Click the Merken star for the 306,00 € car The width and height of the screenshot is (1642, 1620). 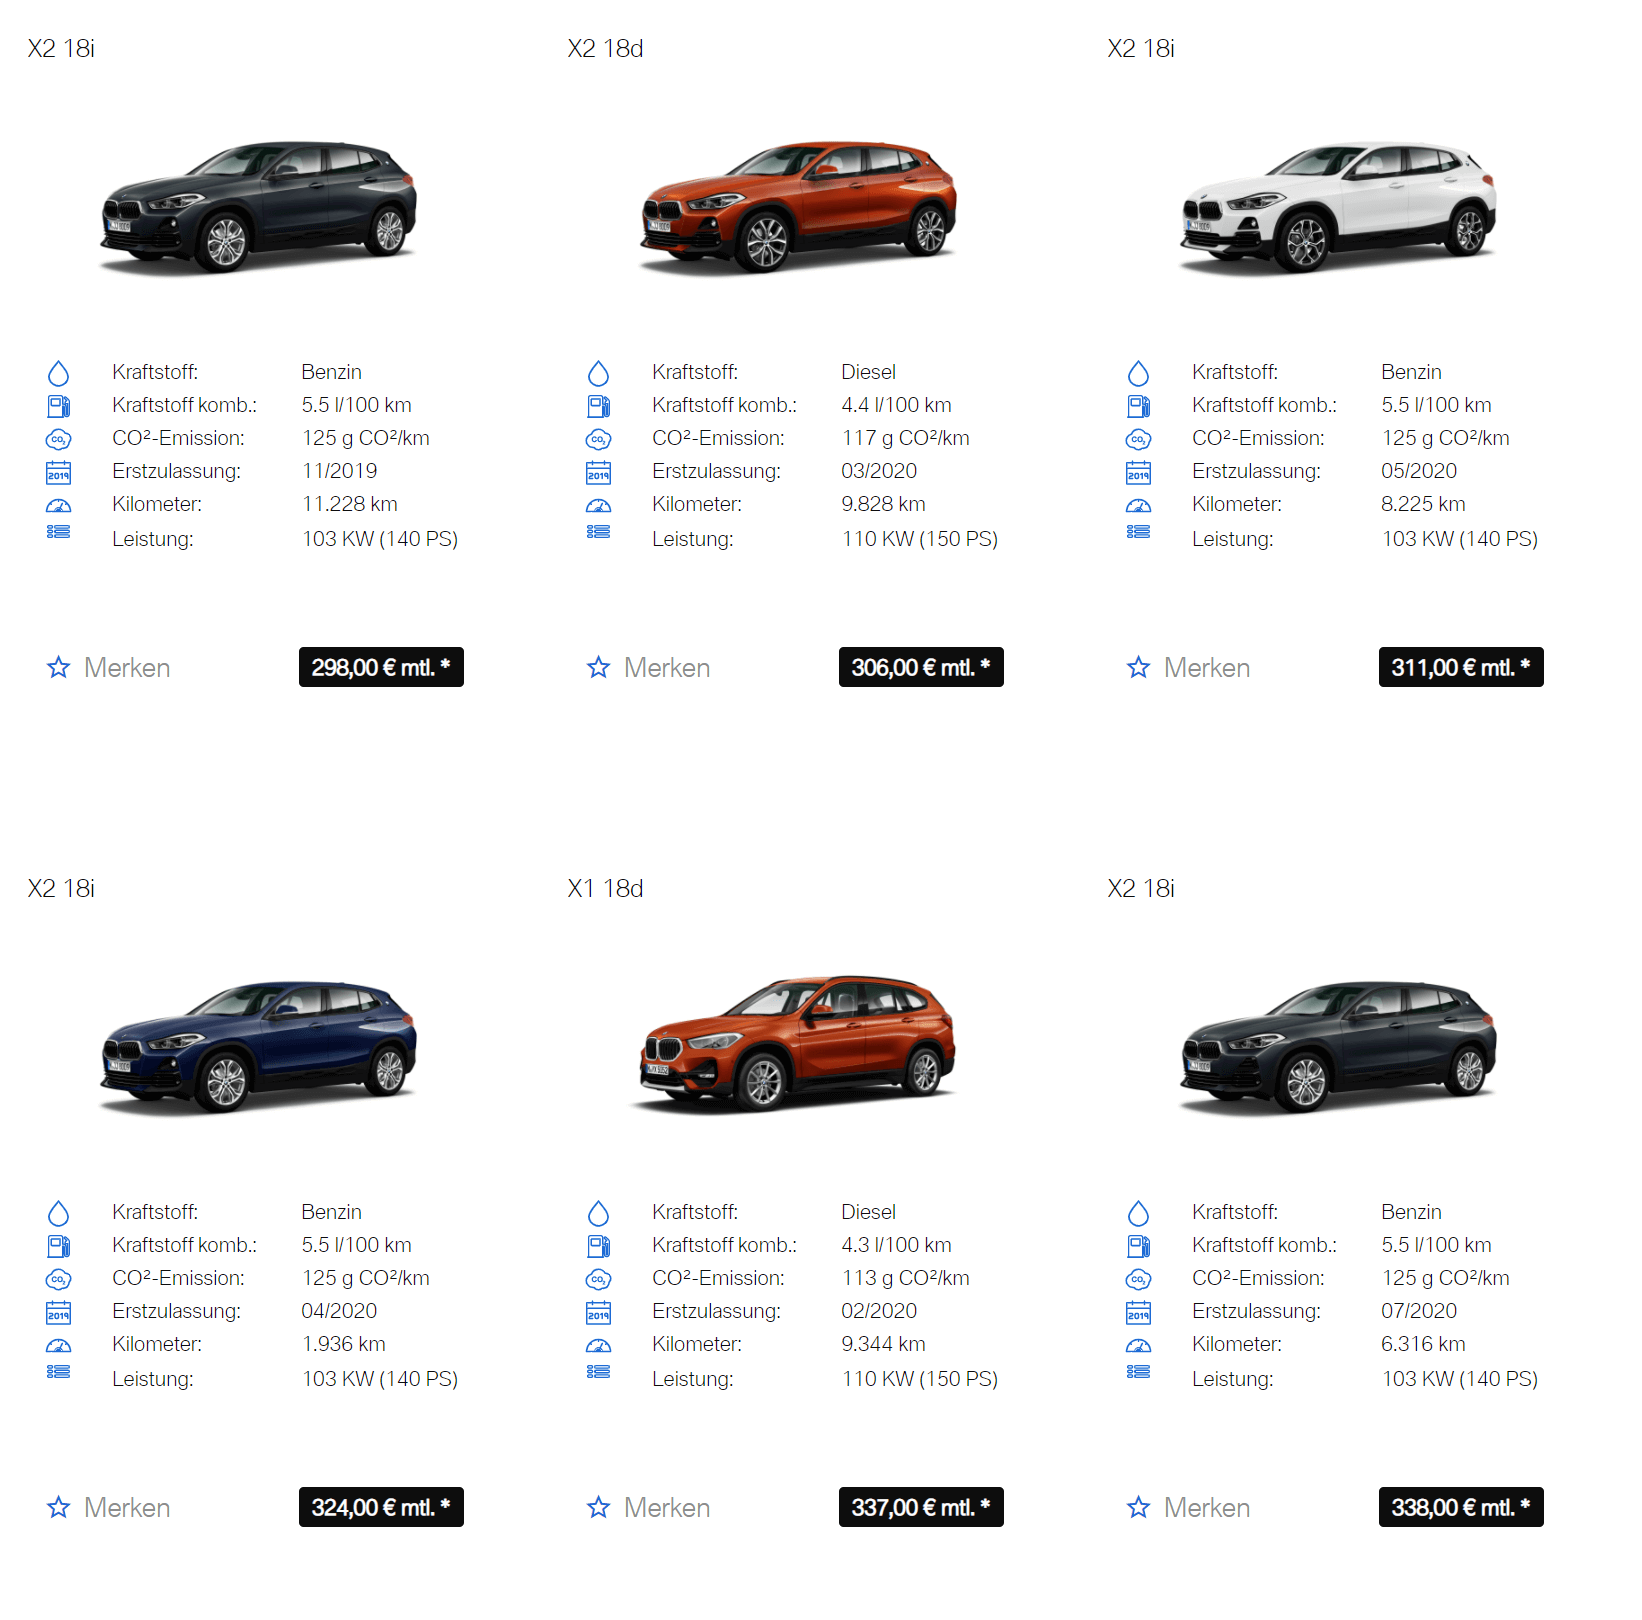point(599,667)
